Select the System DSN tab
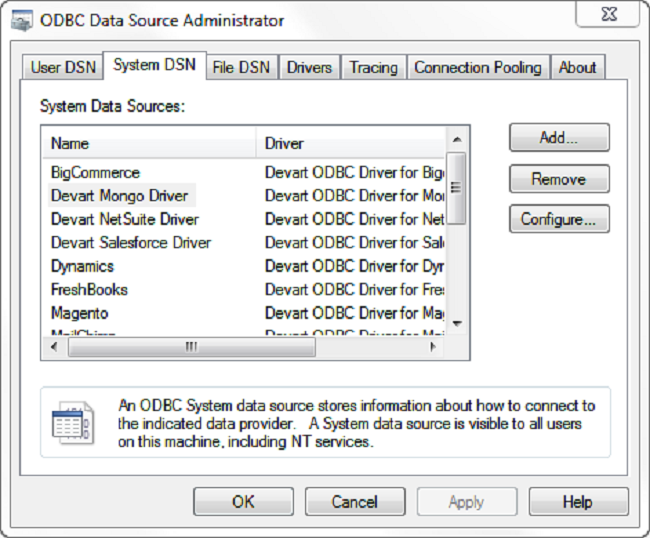The width and height of the screenshot is (650, 538). point(154,65)
